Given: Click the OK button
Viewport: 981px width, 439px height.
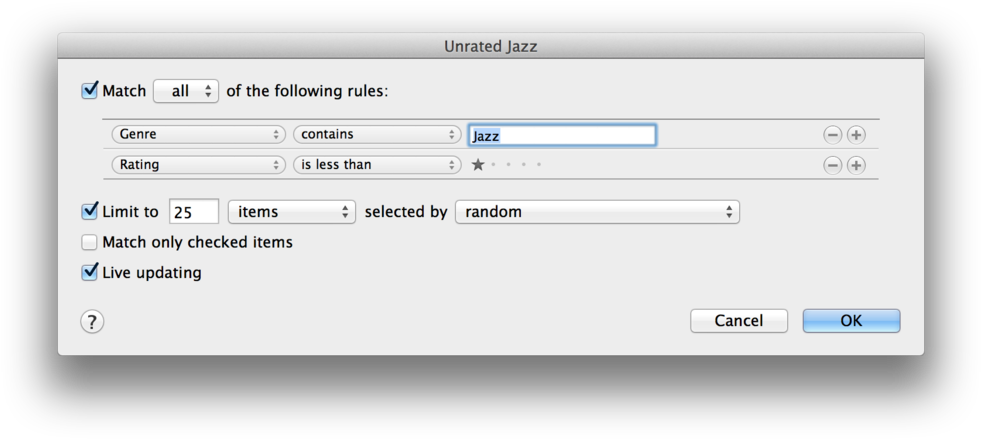Looking at the screenshot, I should tap(851, 321).
